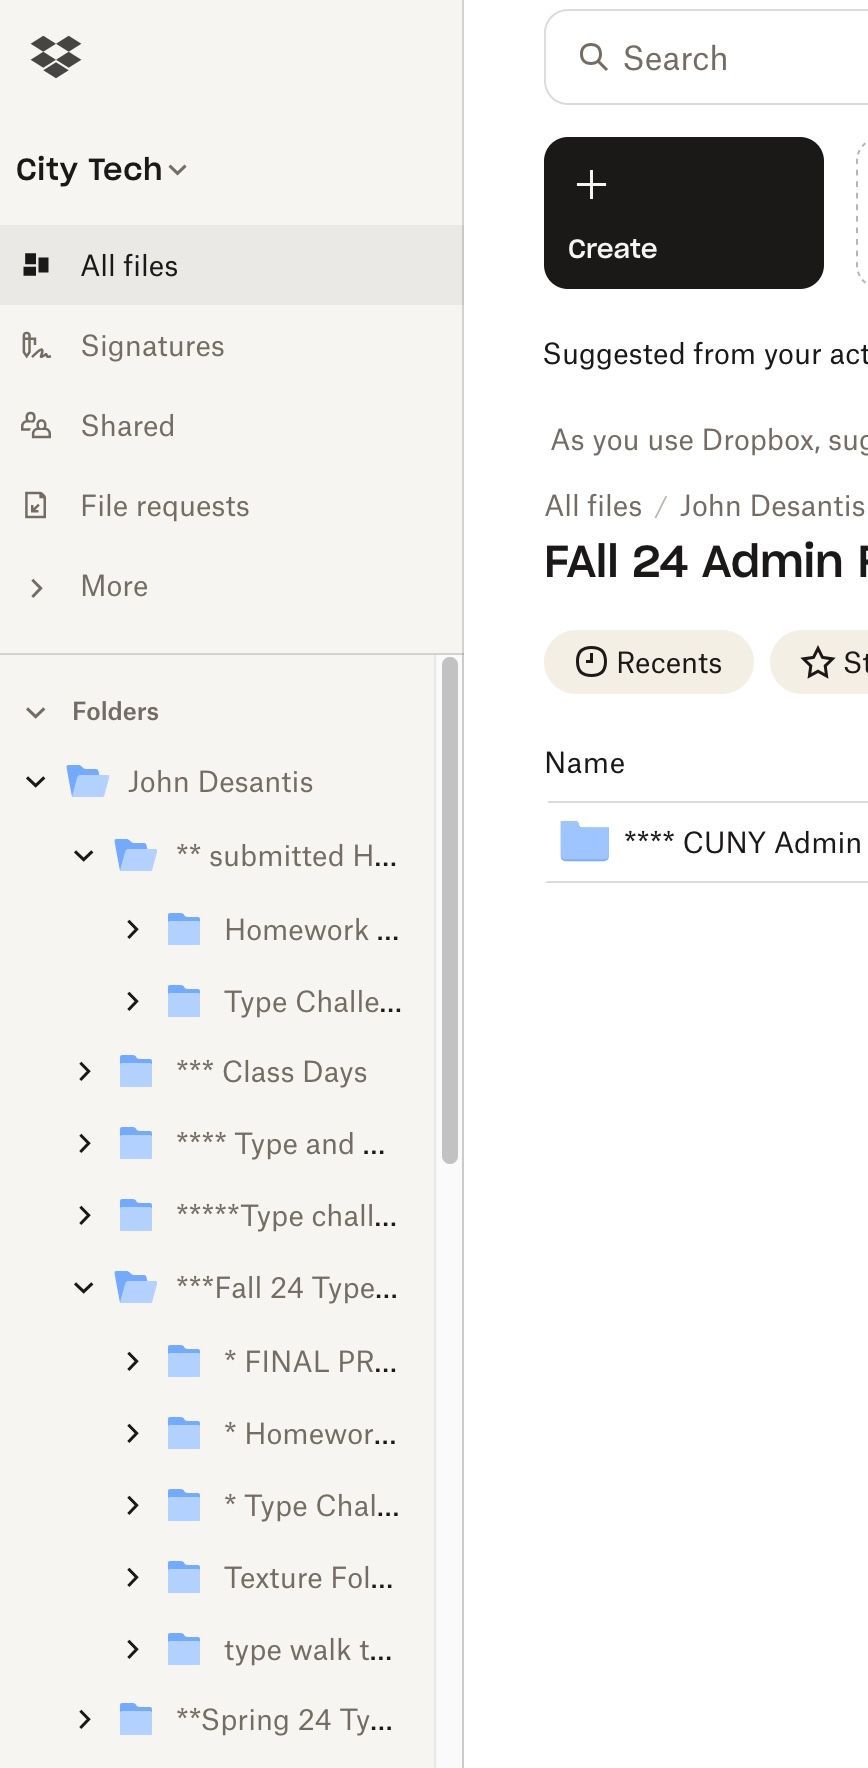Image resolution: width=868 pixels, height=1768 pixels.
Task: Click the Signatures pen icon
Action: click(x=36, y=346)
